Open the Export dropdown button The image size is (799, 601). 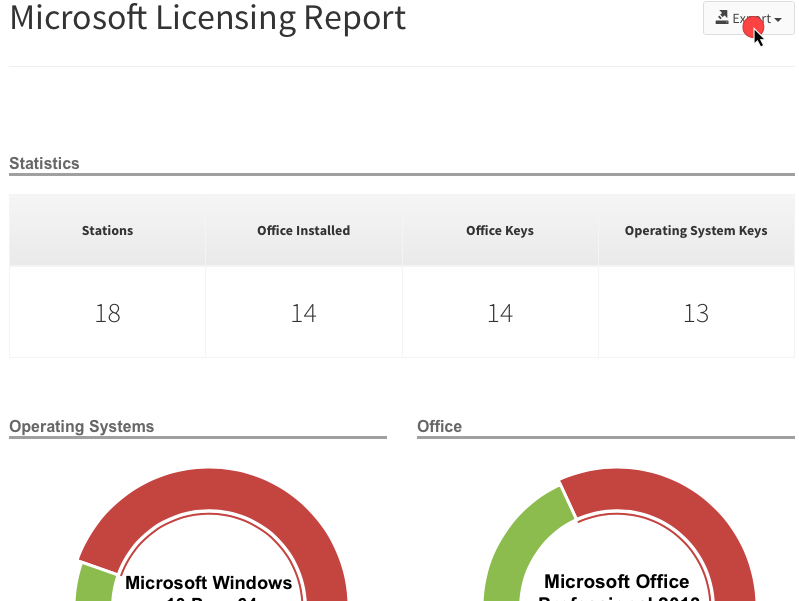pyautogui.click(x=748, y=18)
